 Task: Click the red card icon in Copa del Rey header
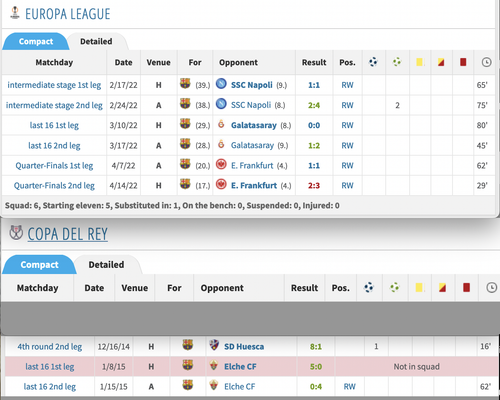click(x=466, y=287)
